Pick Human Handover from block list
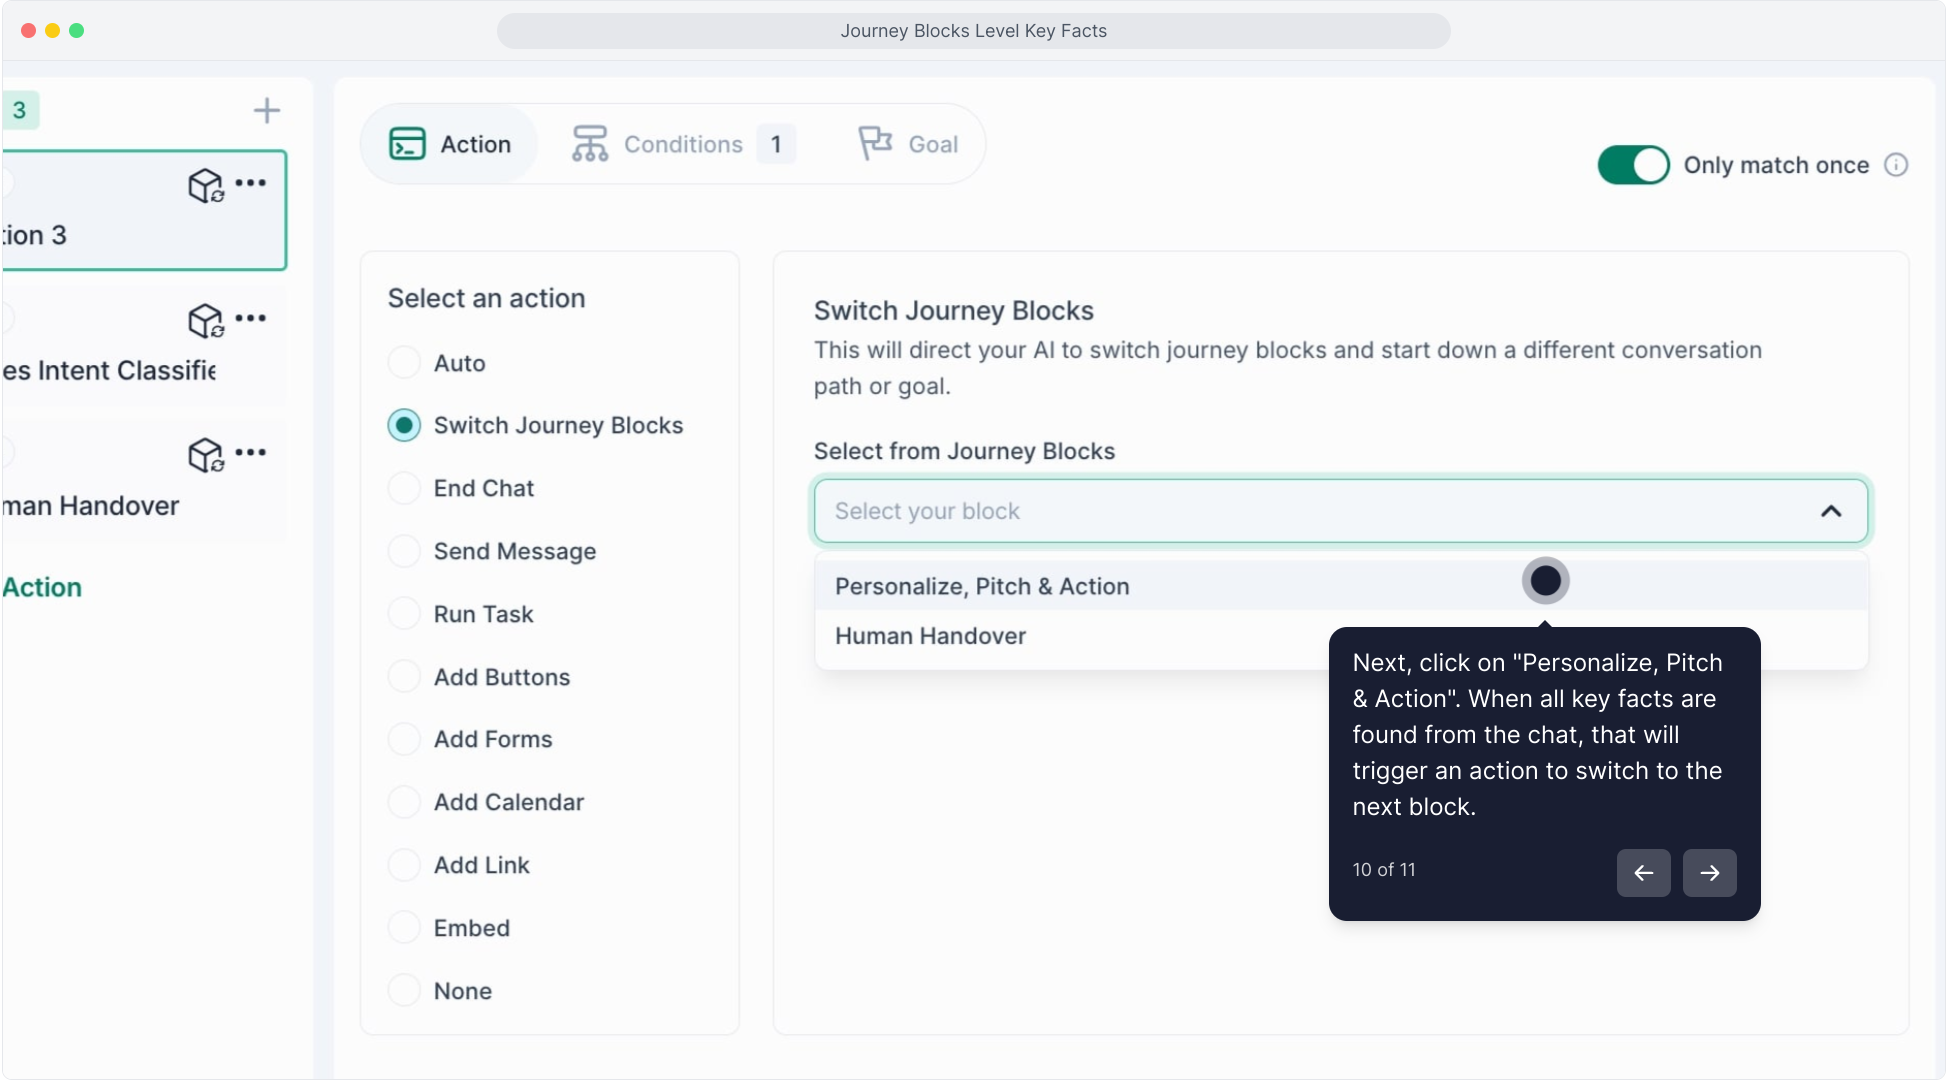Image resolution: width=1948 pixels, height=1080 pixels. pyautogui.click(x=930, y=636)
